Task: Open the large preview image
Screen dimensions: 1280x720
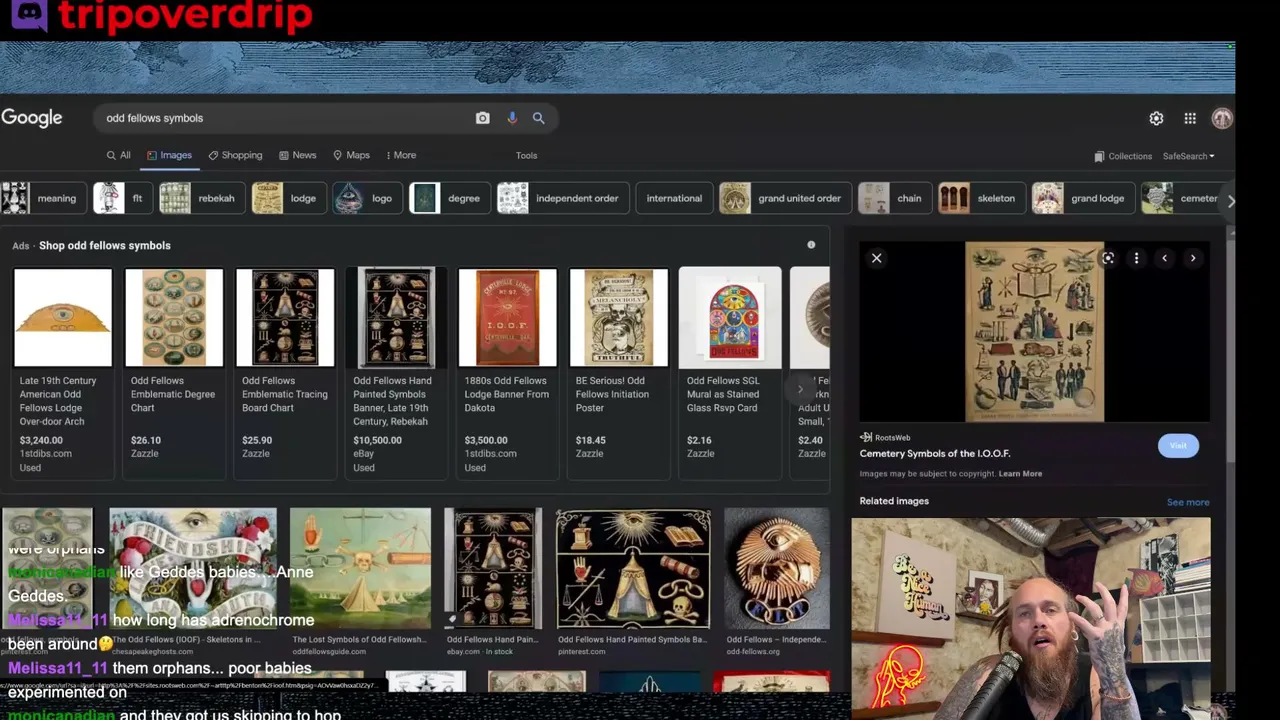Action: [1034, 332]
